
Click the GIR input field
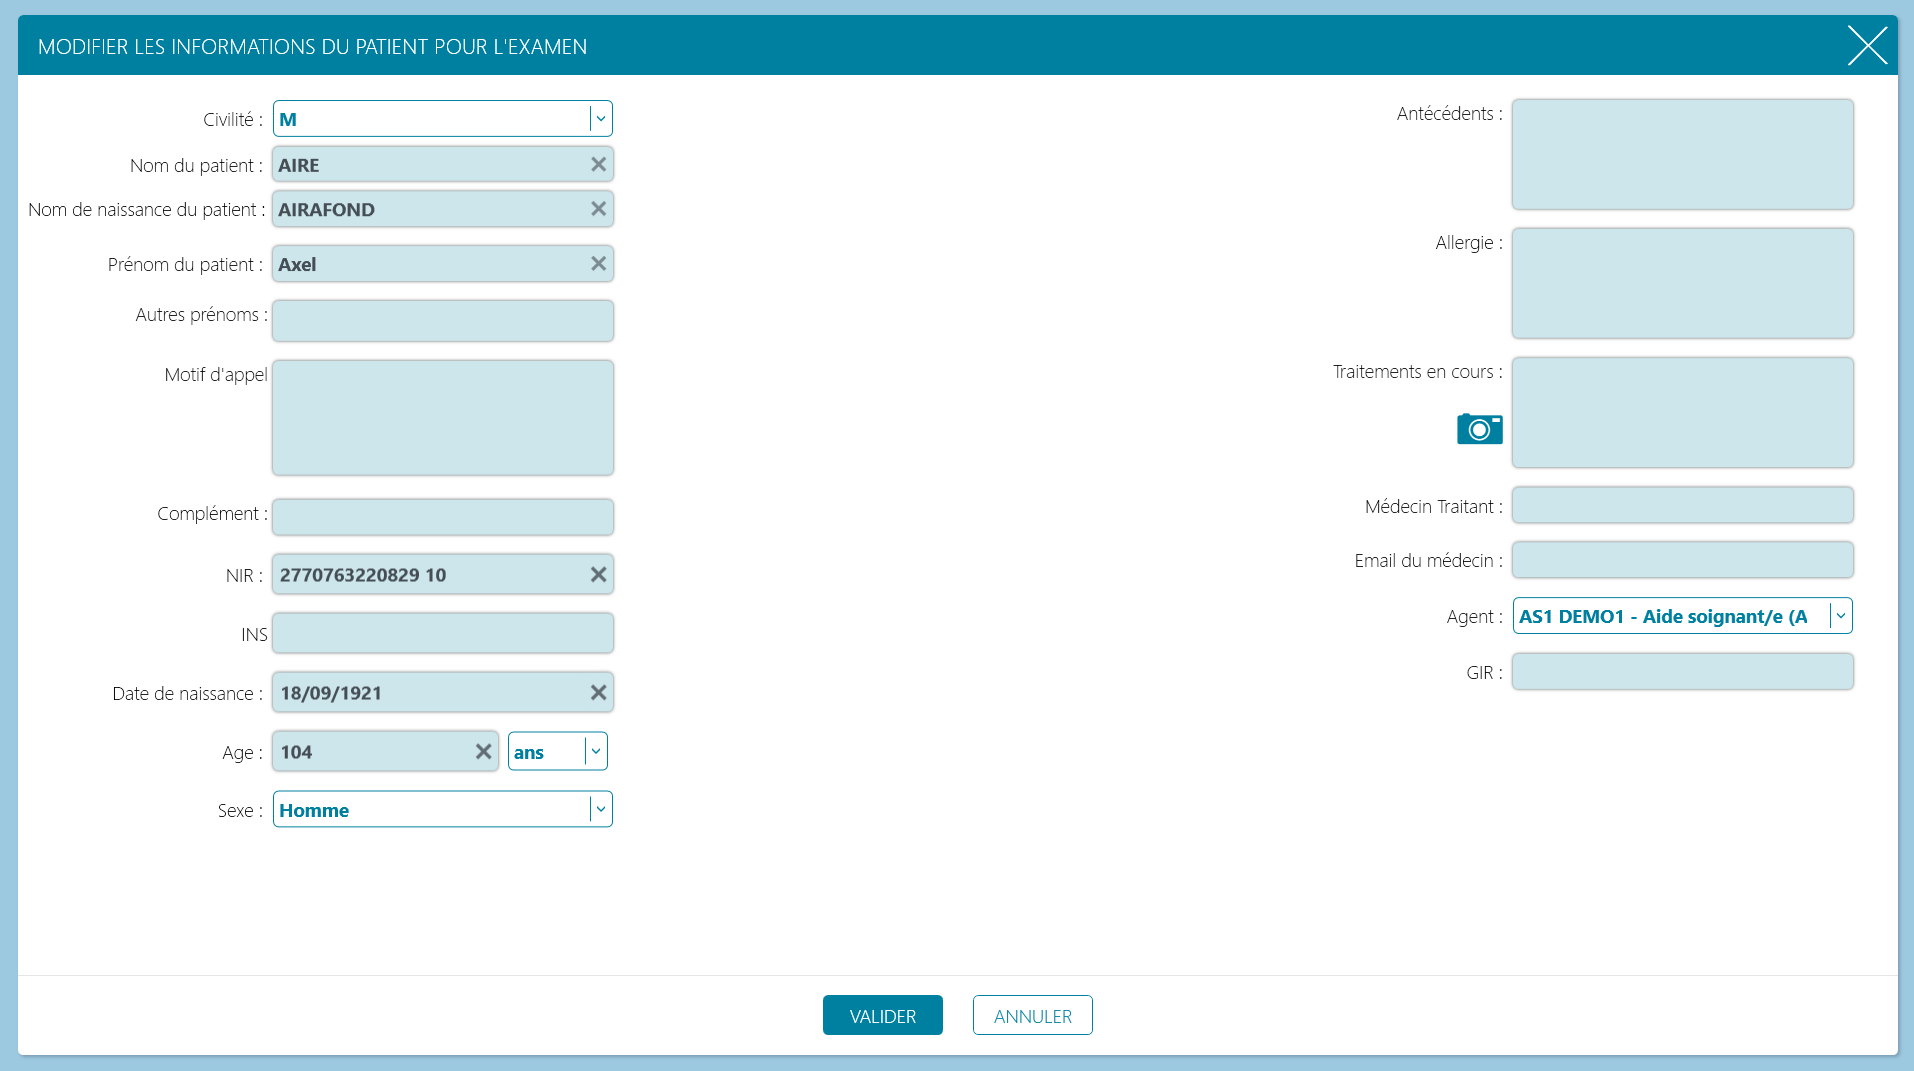tap(1683, 671)
